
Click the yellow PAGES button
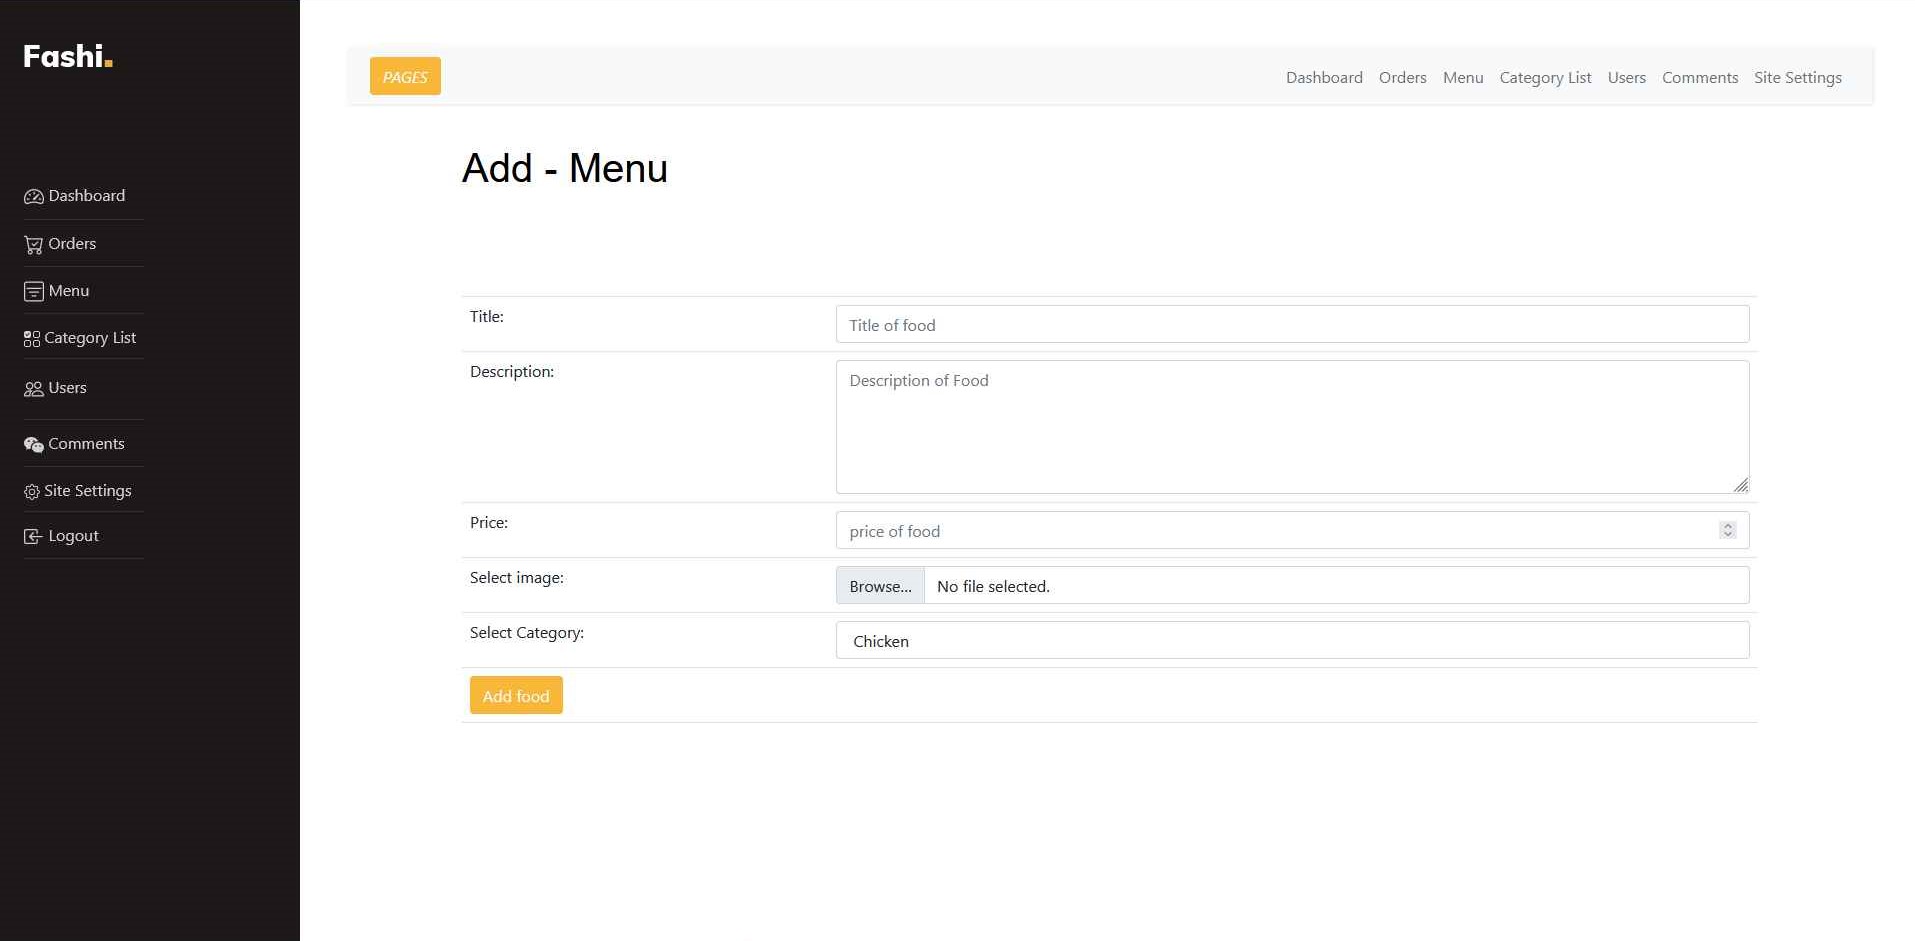point(405,77)
